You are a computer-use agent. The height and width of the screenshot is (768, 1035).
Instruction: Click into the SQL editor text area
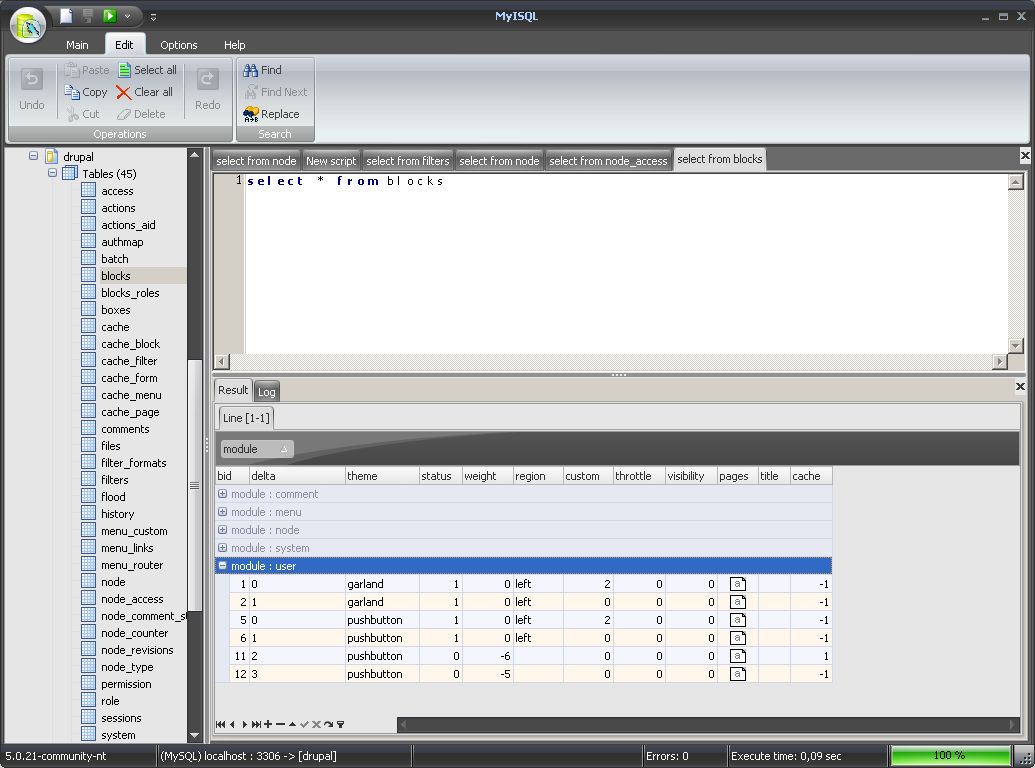pos(626,264)
